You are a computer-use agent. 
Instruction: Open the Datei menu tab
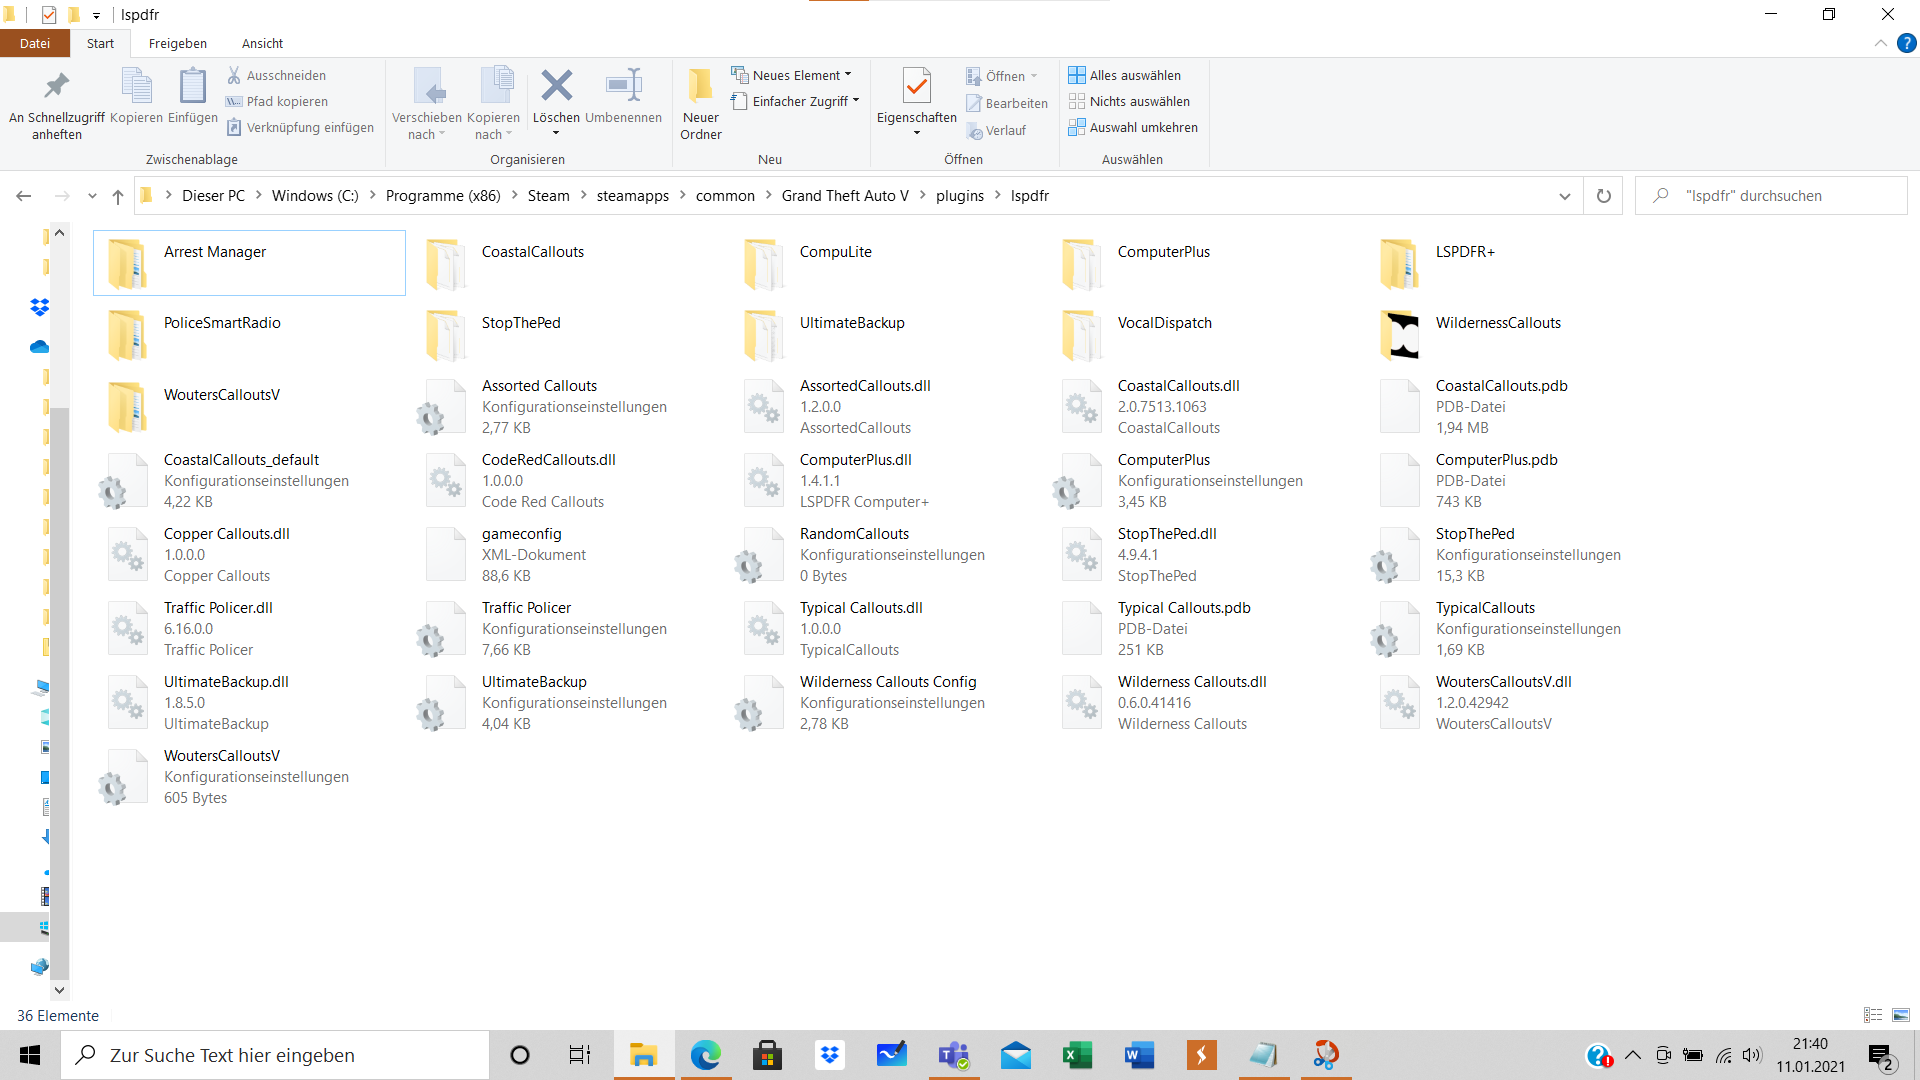click(x=34, y=43)
